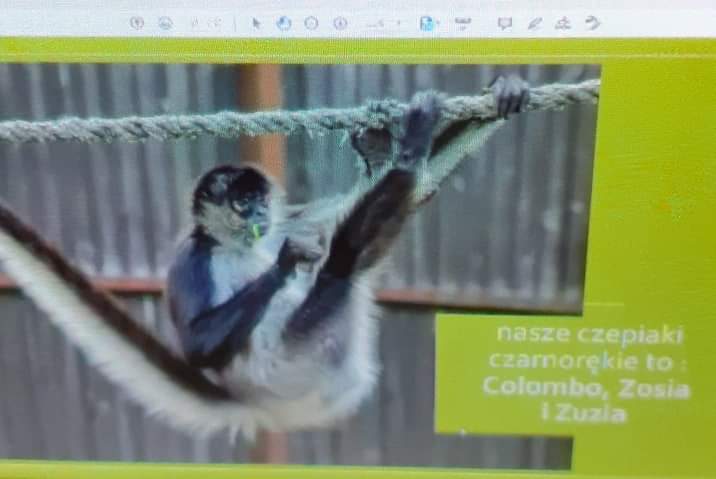The height and width of the screenshot is (479, 716).
Task: Click the bold names 'Colombo, Zosia i Zuzia'
Action: pos(585,400)
